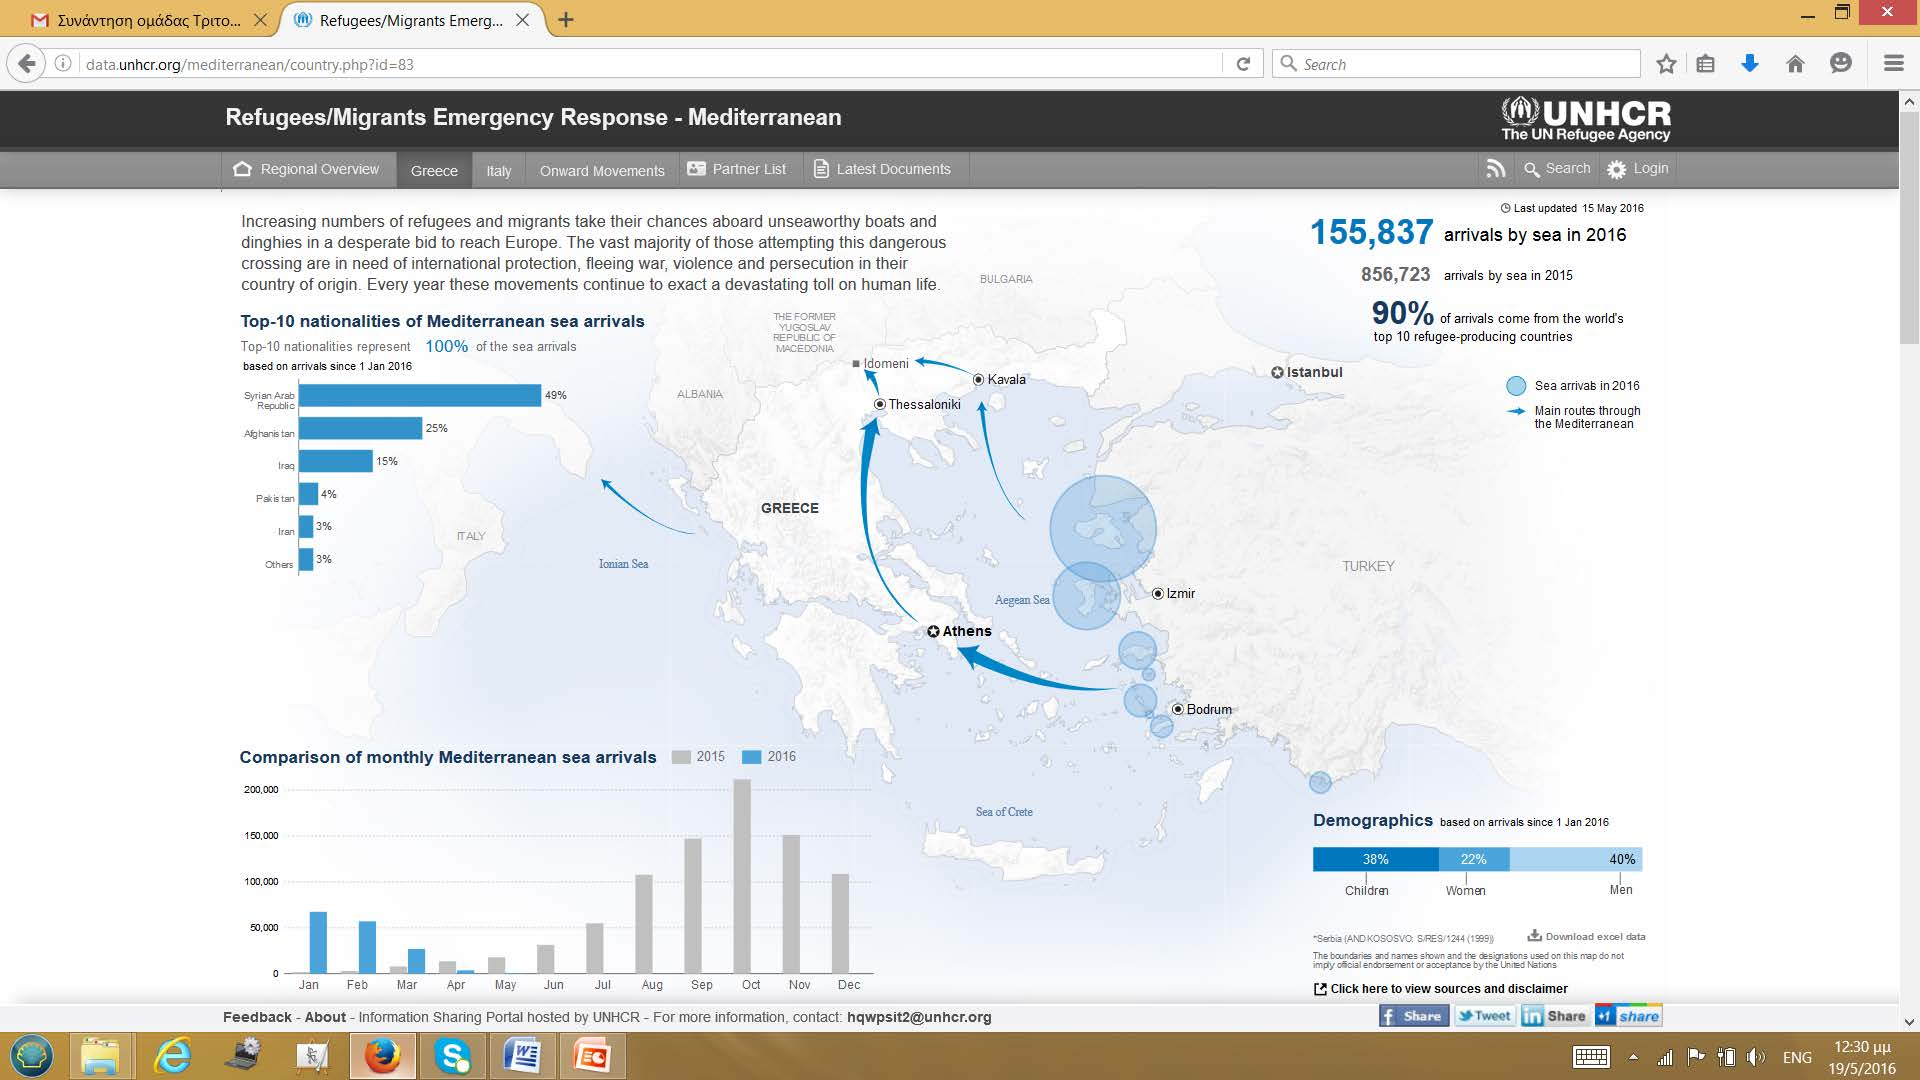Screen dimensions: 1920x1080
Task: Open File Explorer from the taskbar
Action: coord(101,1056)
